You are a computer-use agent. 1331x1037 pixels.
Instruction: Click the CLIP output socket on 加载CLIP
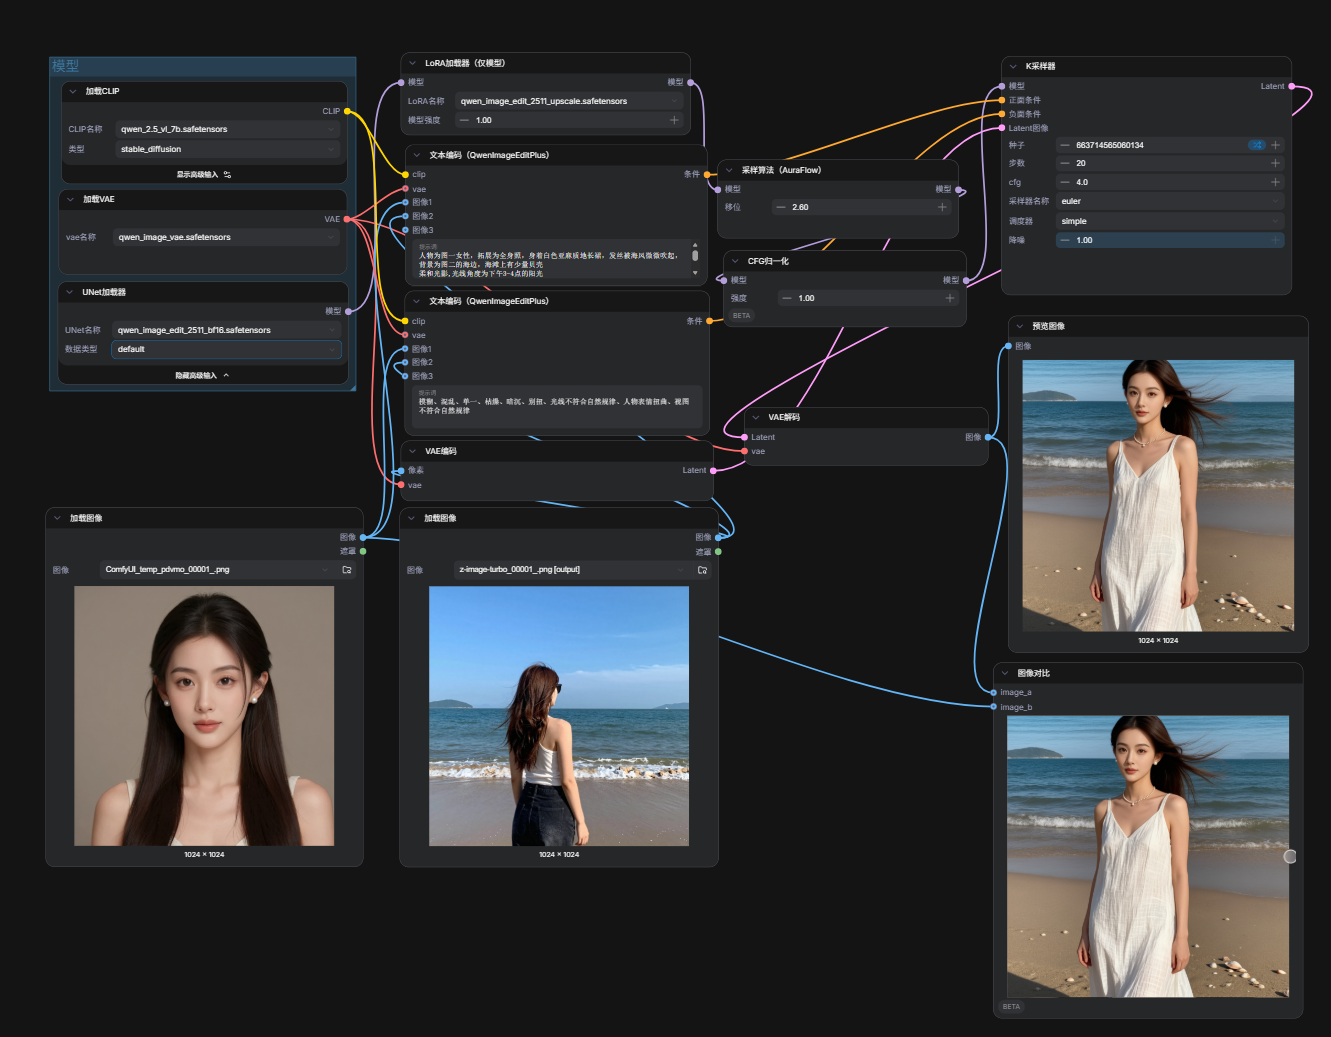point(347,111)
